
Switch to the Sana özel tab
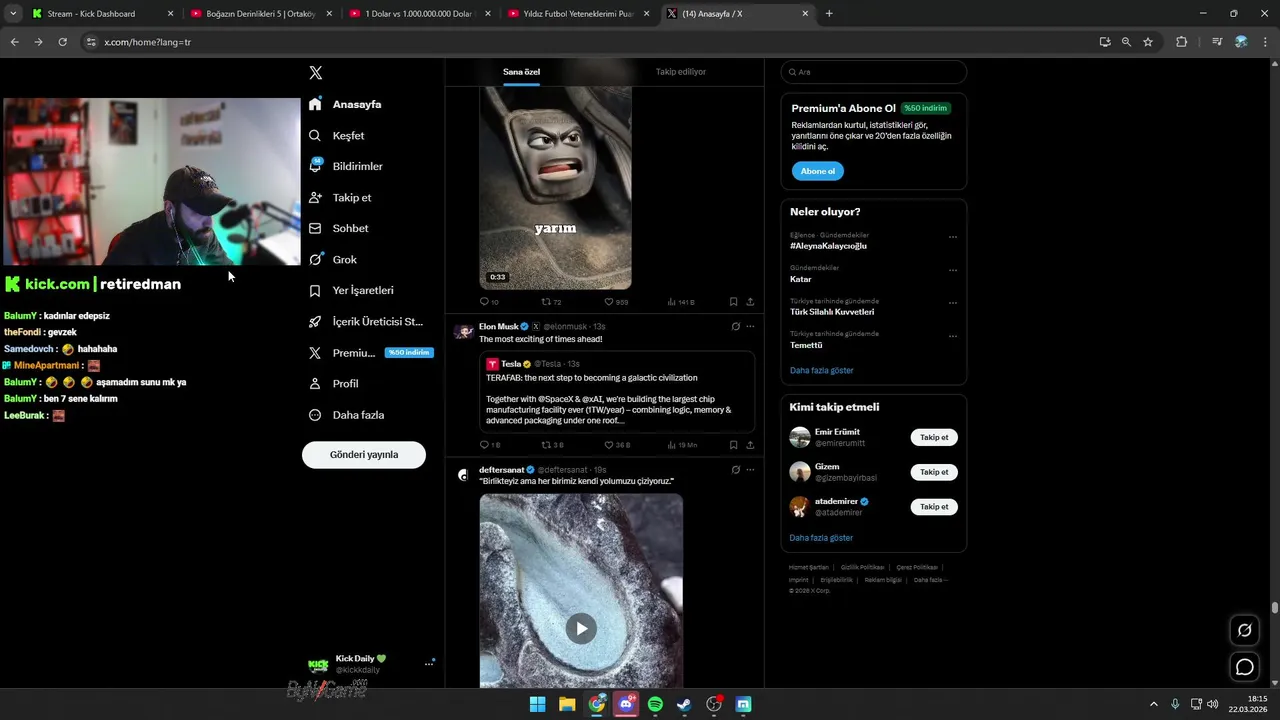[521, 72]
